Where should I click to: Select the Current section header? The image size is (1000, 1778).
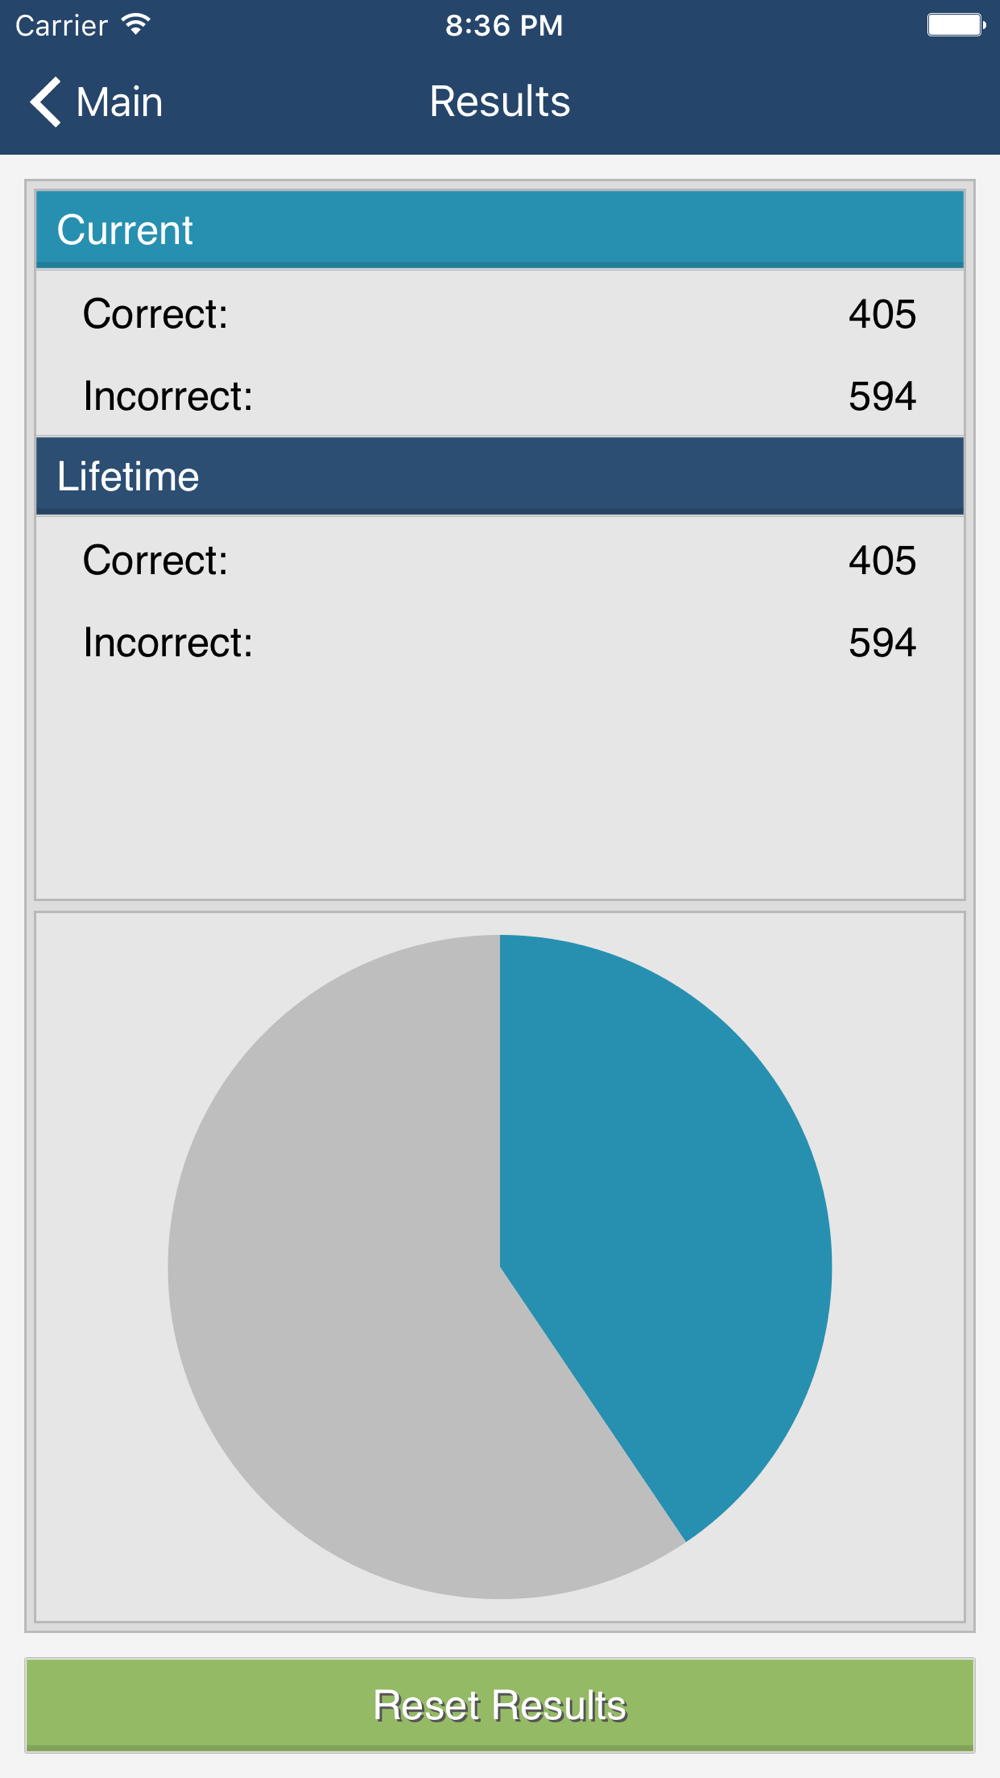[x=500, y=229]
